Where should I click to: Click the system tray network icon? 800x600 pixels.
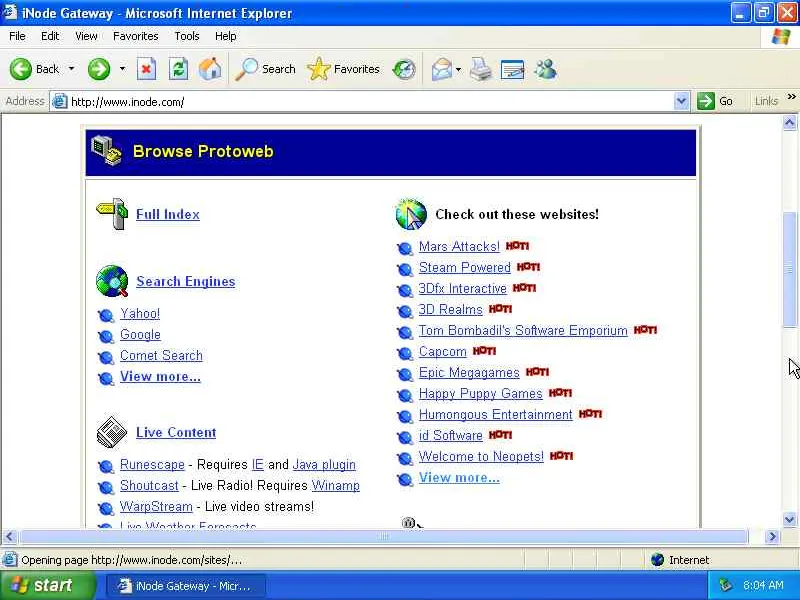click(x=726, y=585)
